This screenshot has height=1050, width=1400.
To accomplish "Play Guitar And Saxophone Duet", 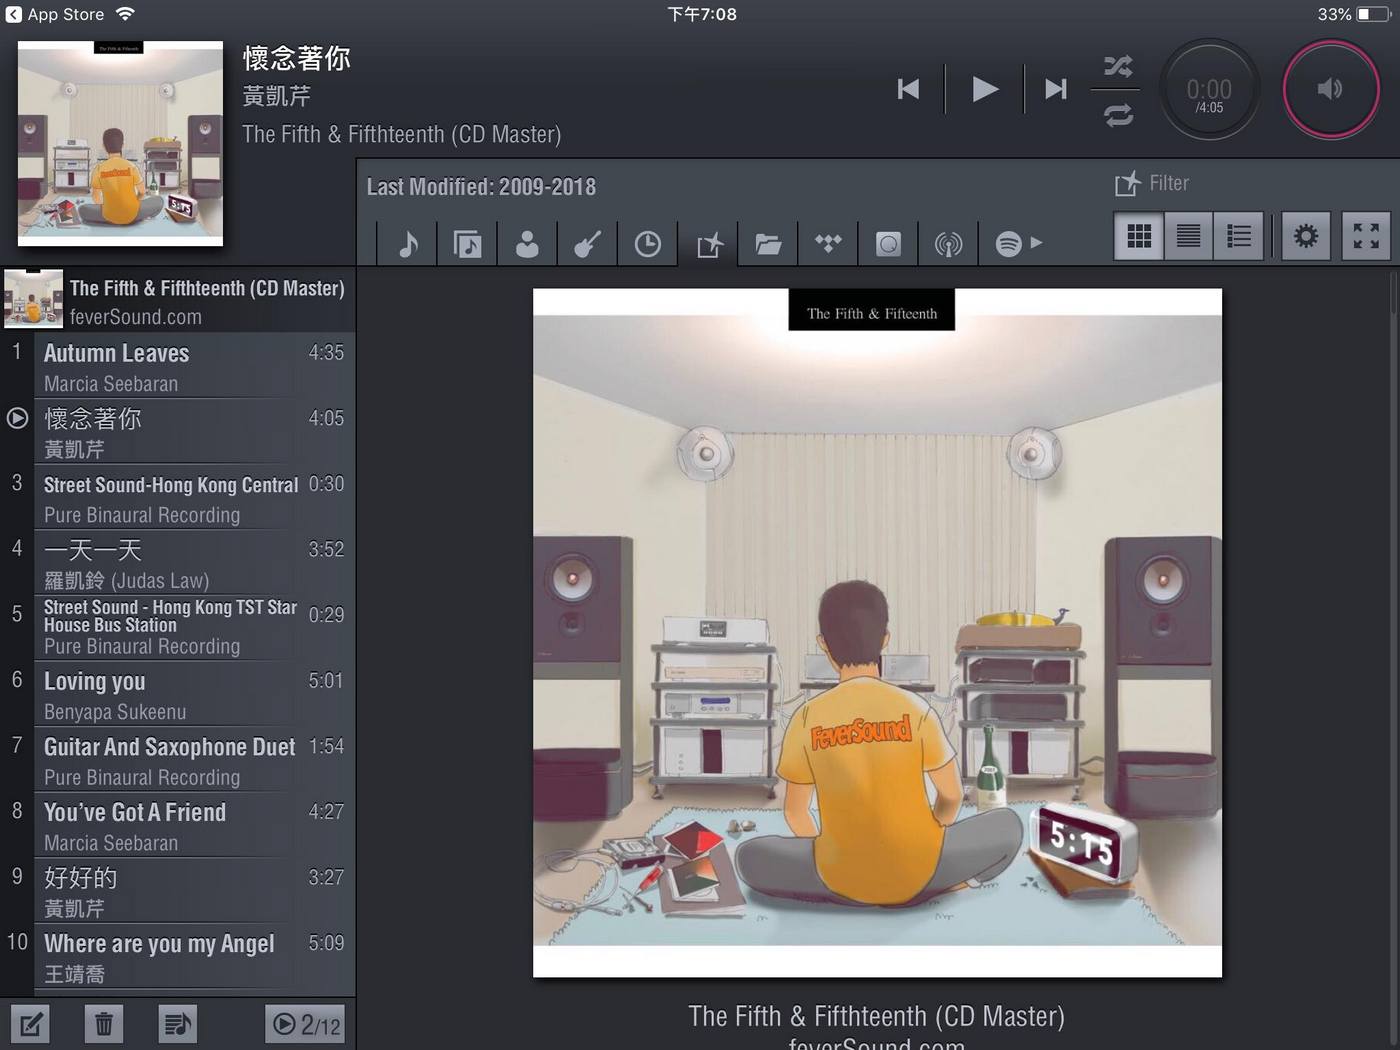I will tap(178, 759).
